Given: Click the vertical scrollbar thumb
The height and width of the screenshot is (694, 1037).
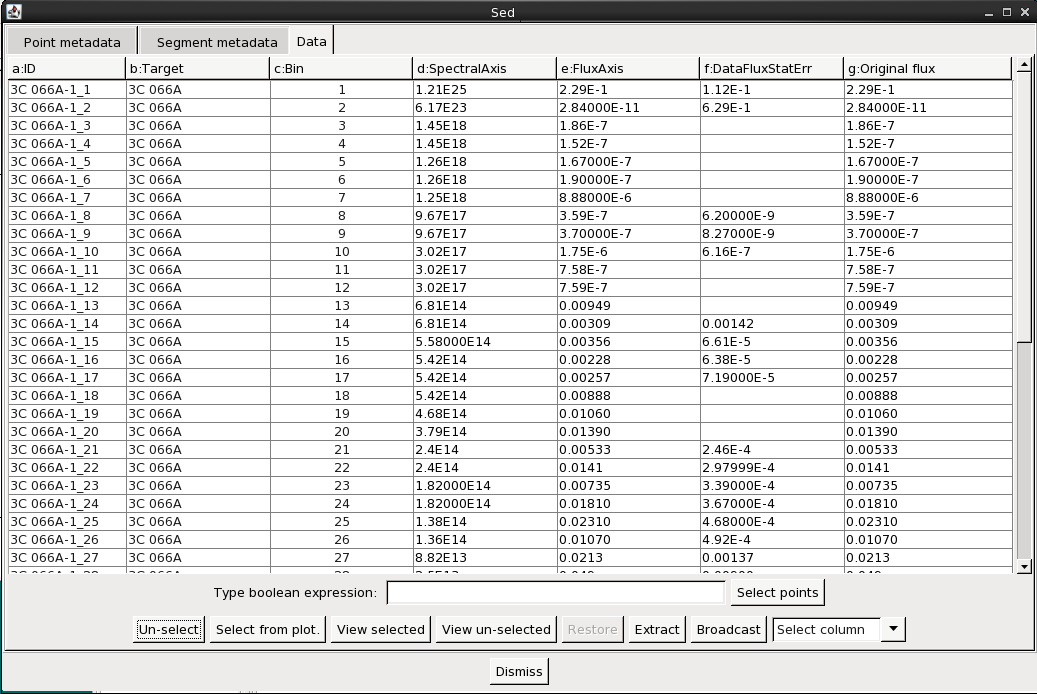Looking at the screenshot, I should point(1024,450).
